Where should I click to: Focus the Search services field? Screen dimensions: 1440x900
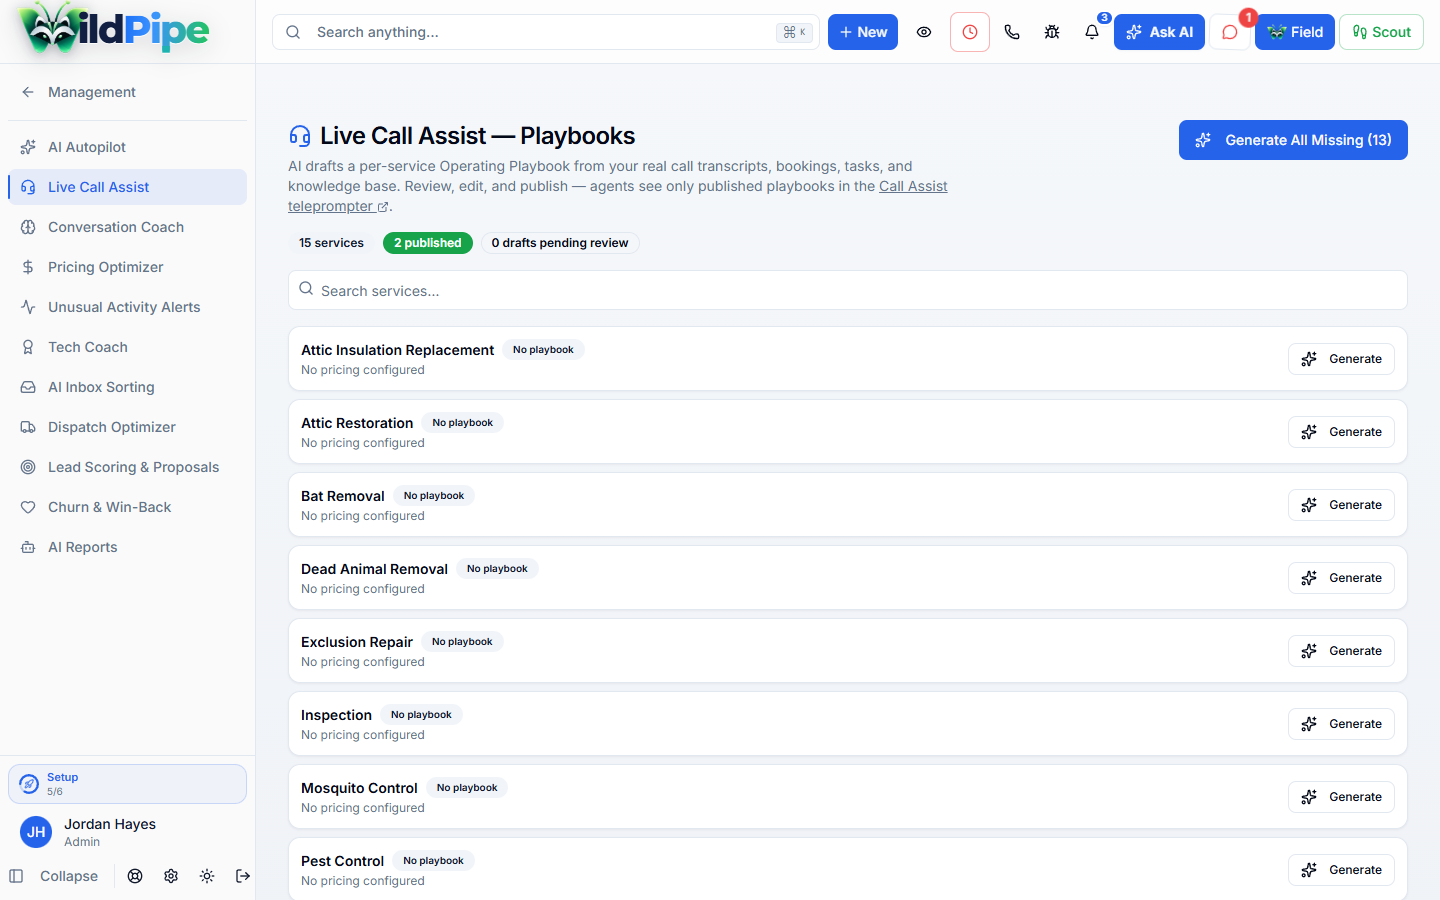[848, 290]
